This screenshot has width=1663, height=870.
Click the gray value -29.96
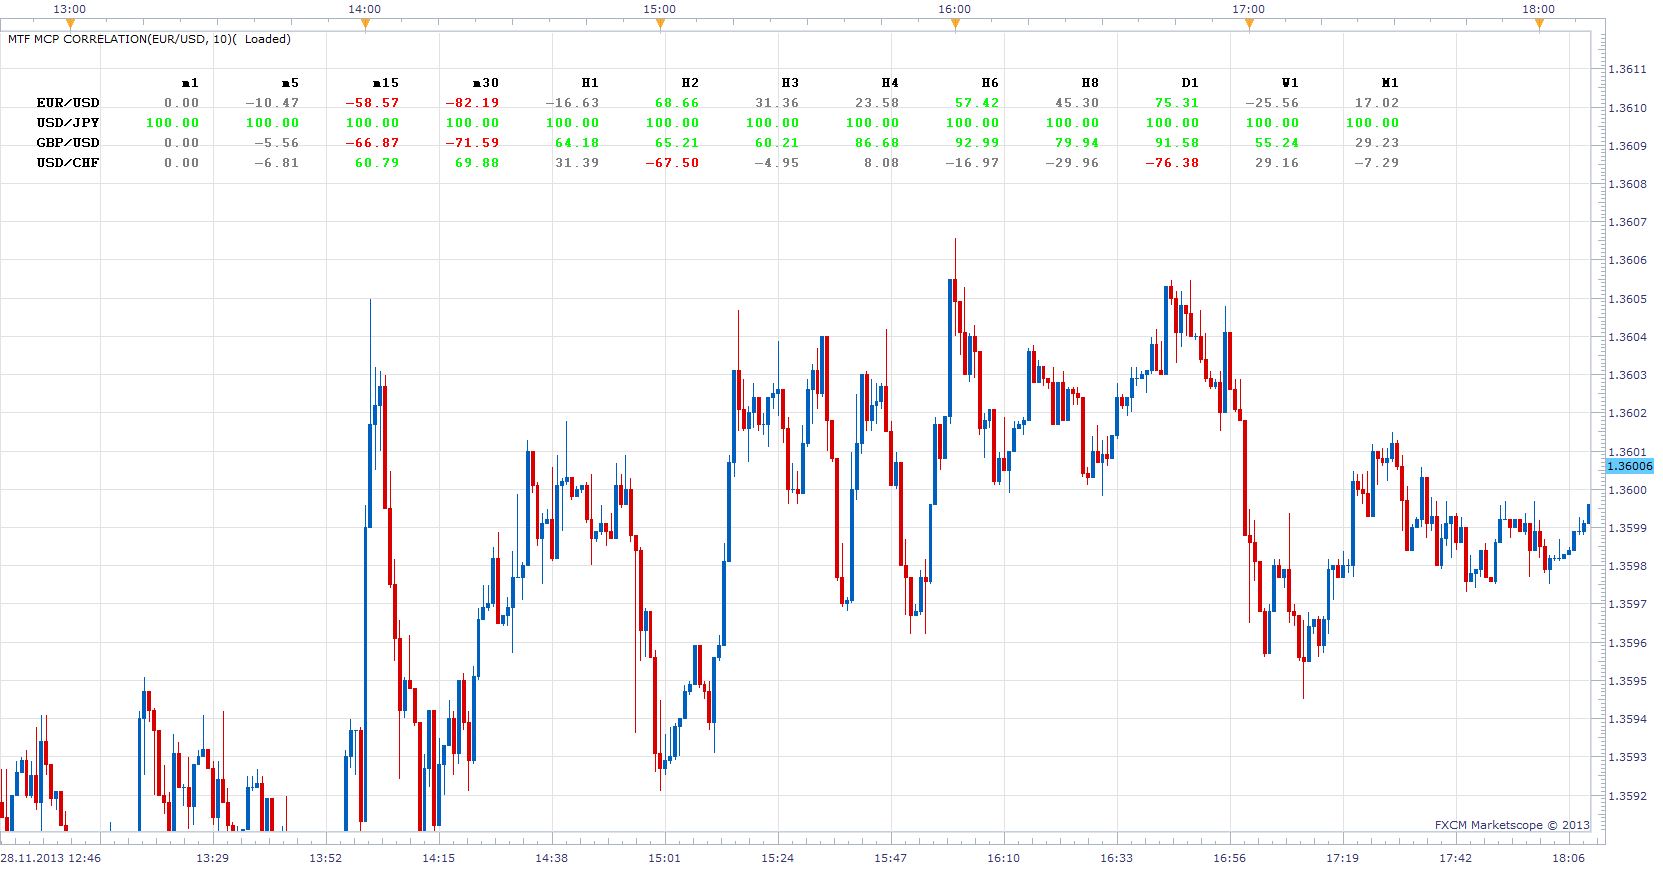coord(1072,163)
